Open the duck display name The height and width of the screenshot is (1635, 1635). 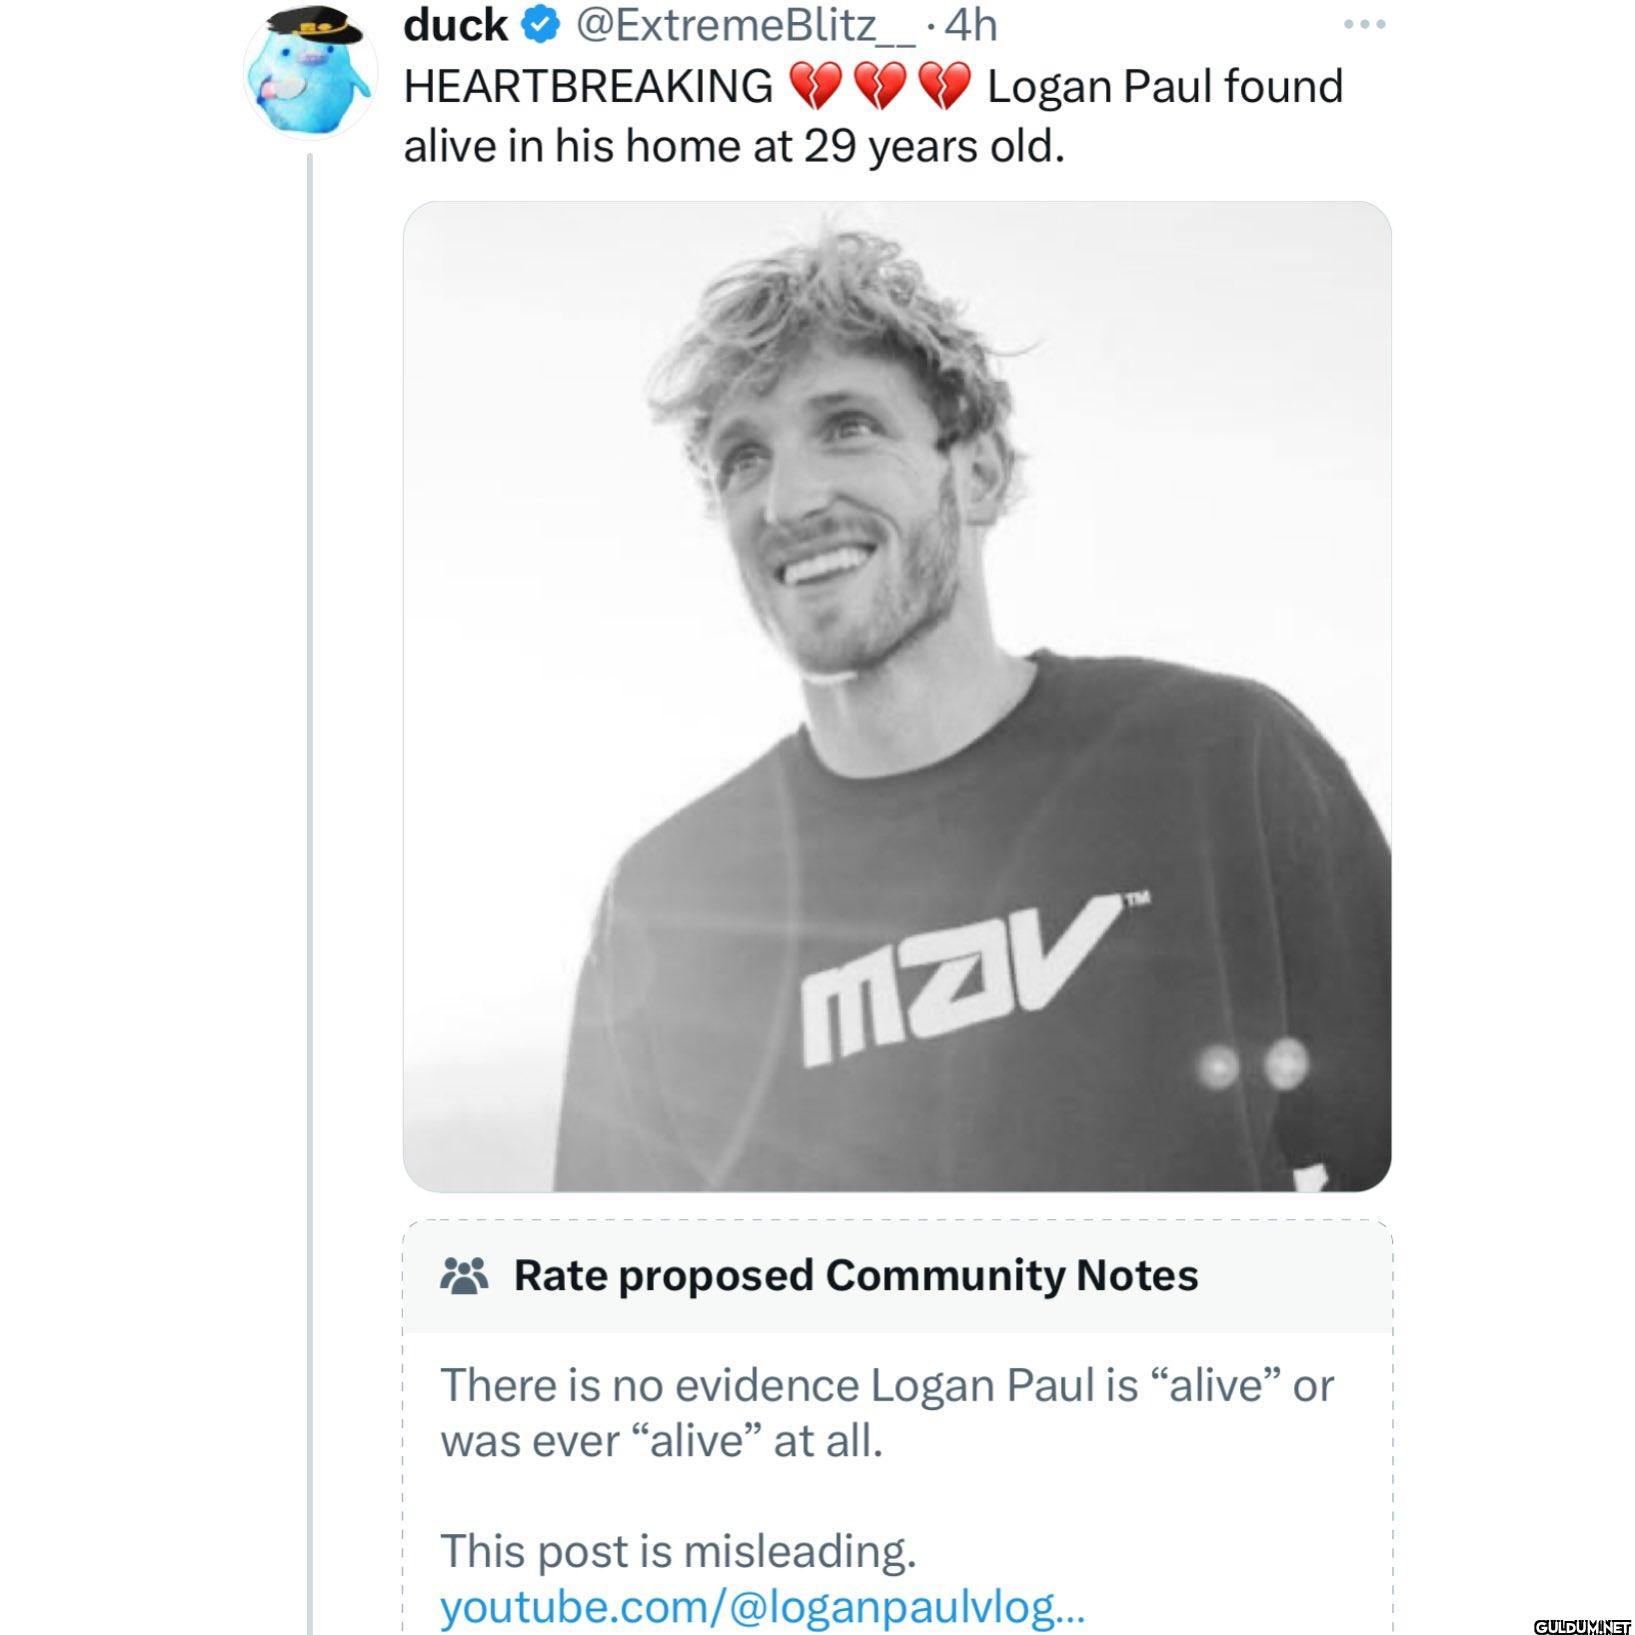456,25
